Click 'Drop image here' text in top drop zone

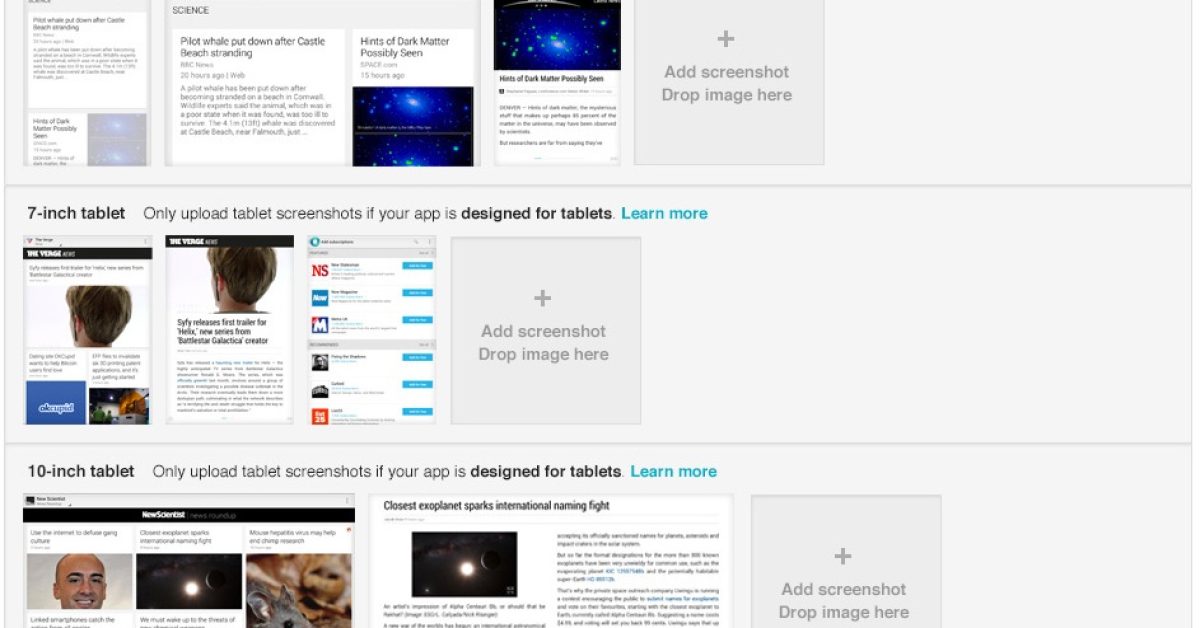tap(726, 95)
